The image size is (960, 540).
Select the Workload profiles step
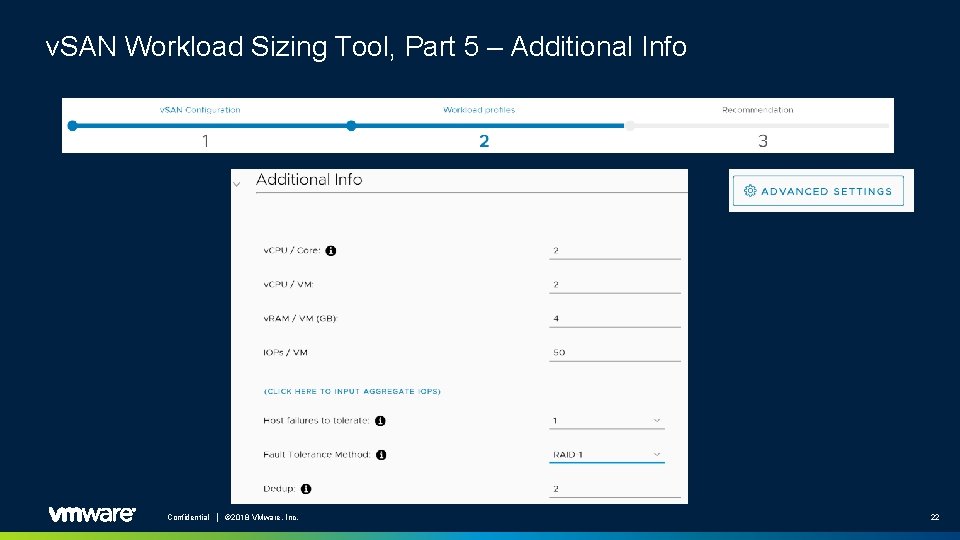click(x=479, y=110)
